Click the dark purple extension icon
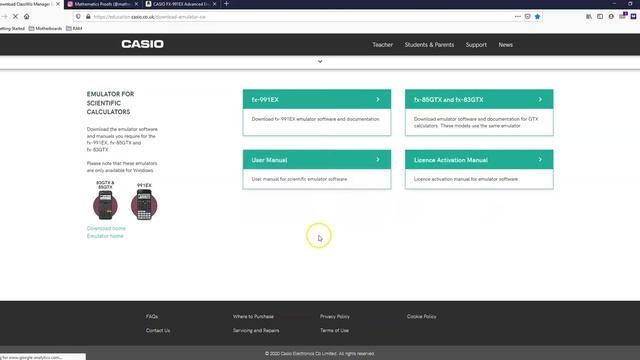The height and width of the screenshot is (360, 640). click(633, 17)
